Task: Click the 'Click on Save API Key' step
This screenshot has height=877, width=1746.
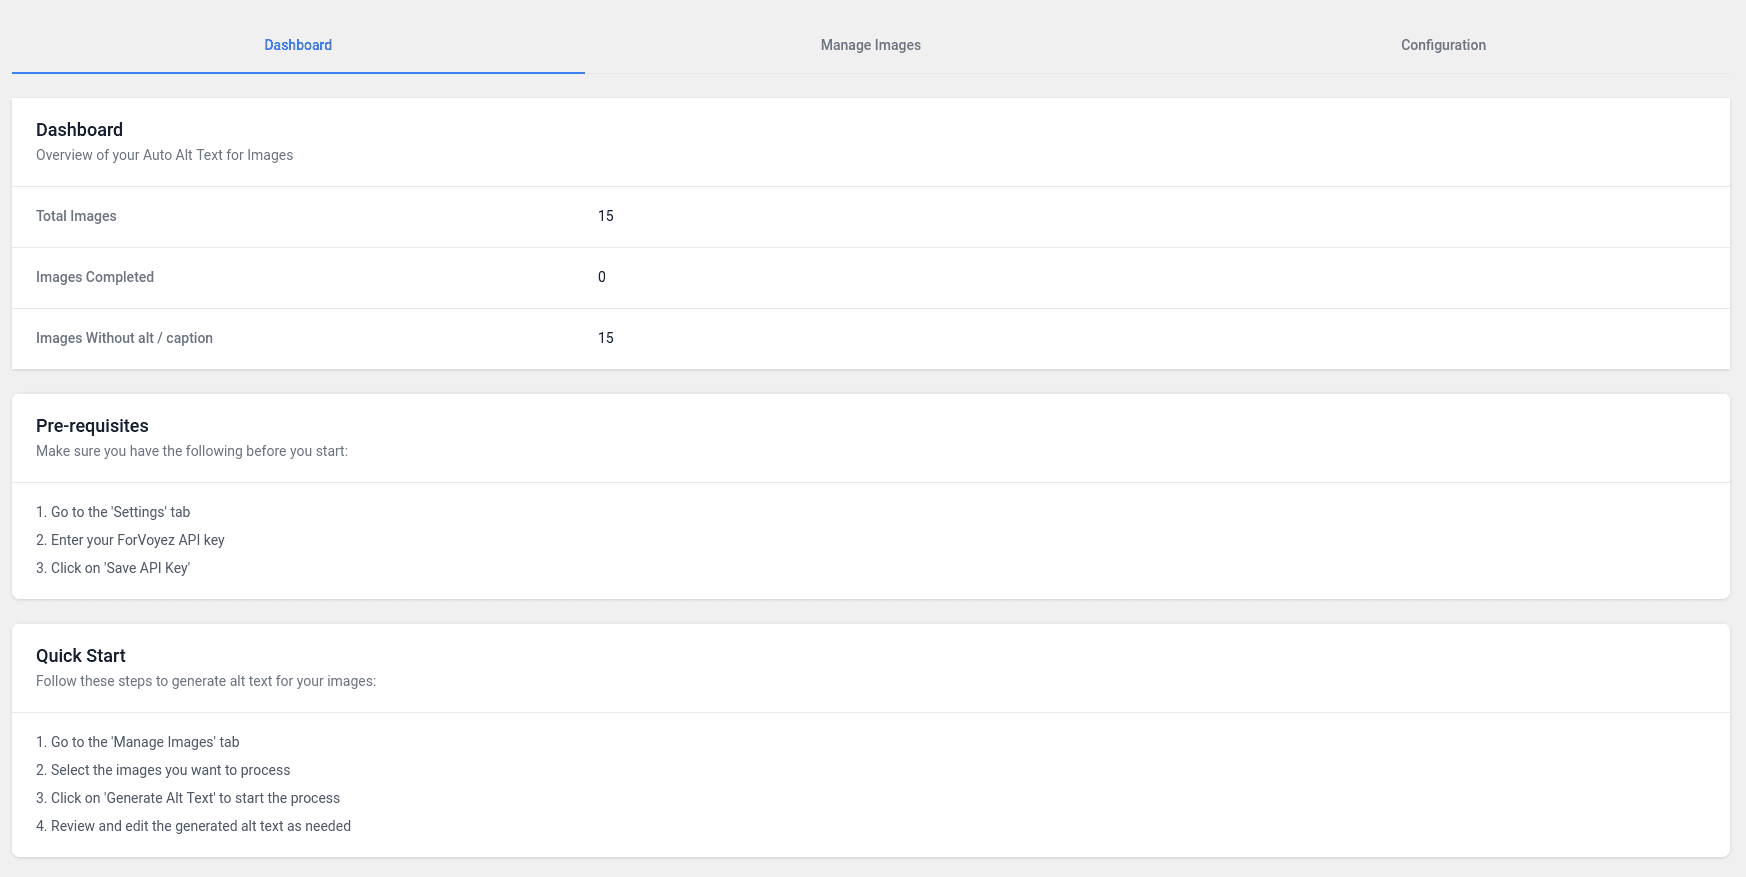Action: coord(113,568)
